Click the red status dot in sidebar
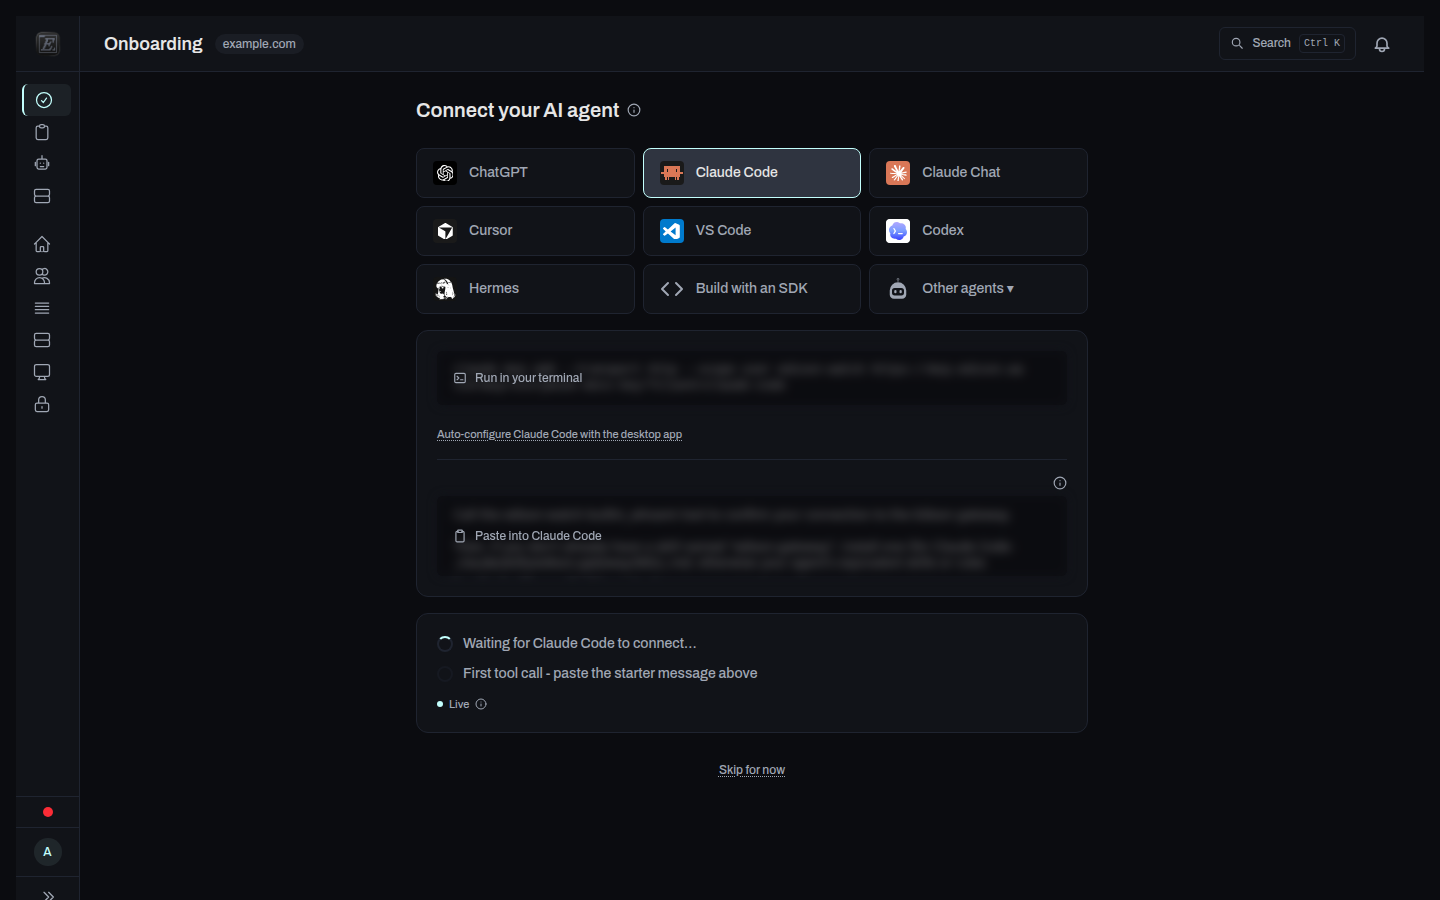Viewport: 1440px width, 900px height. pos(47,812)
